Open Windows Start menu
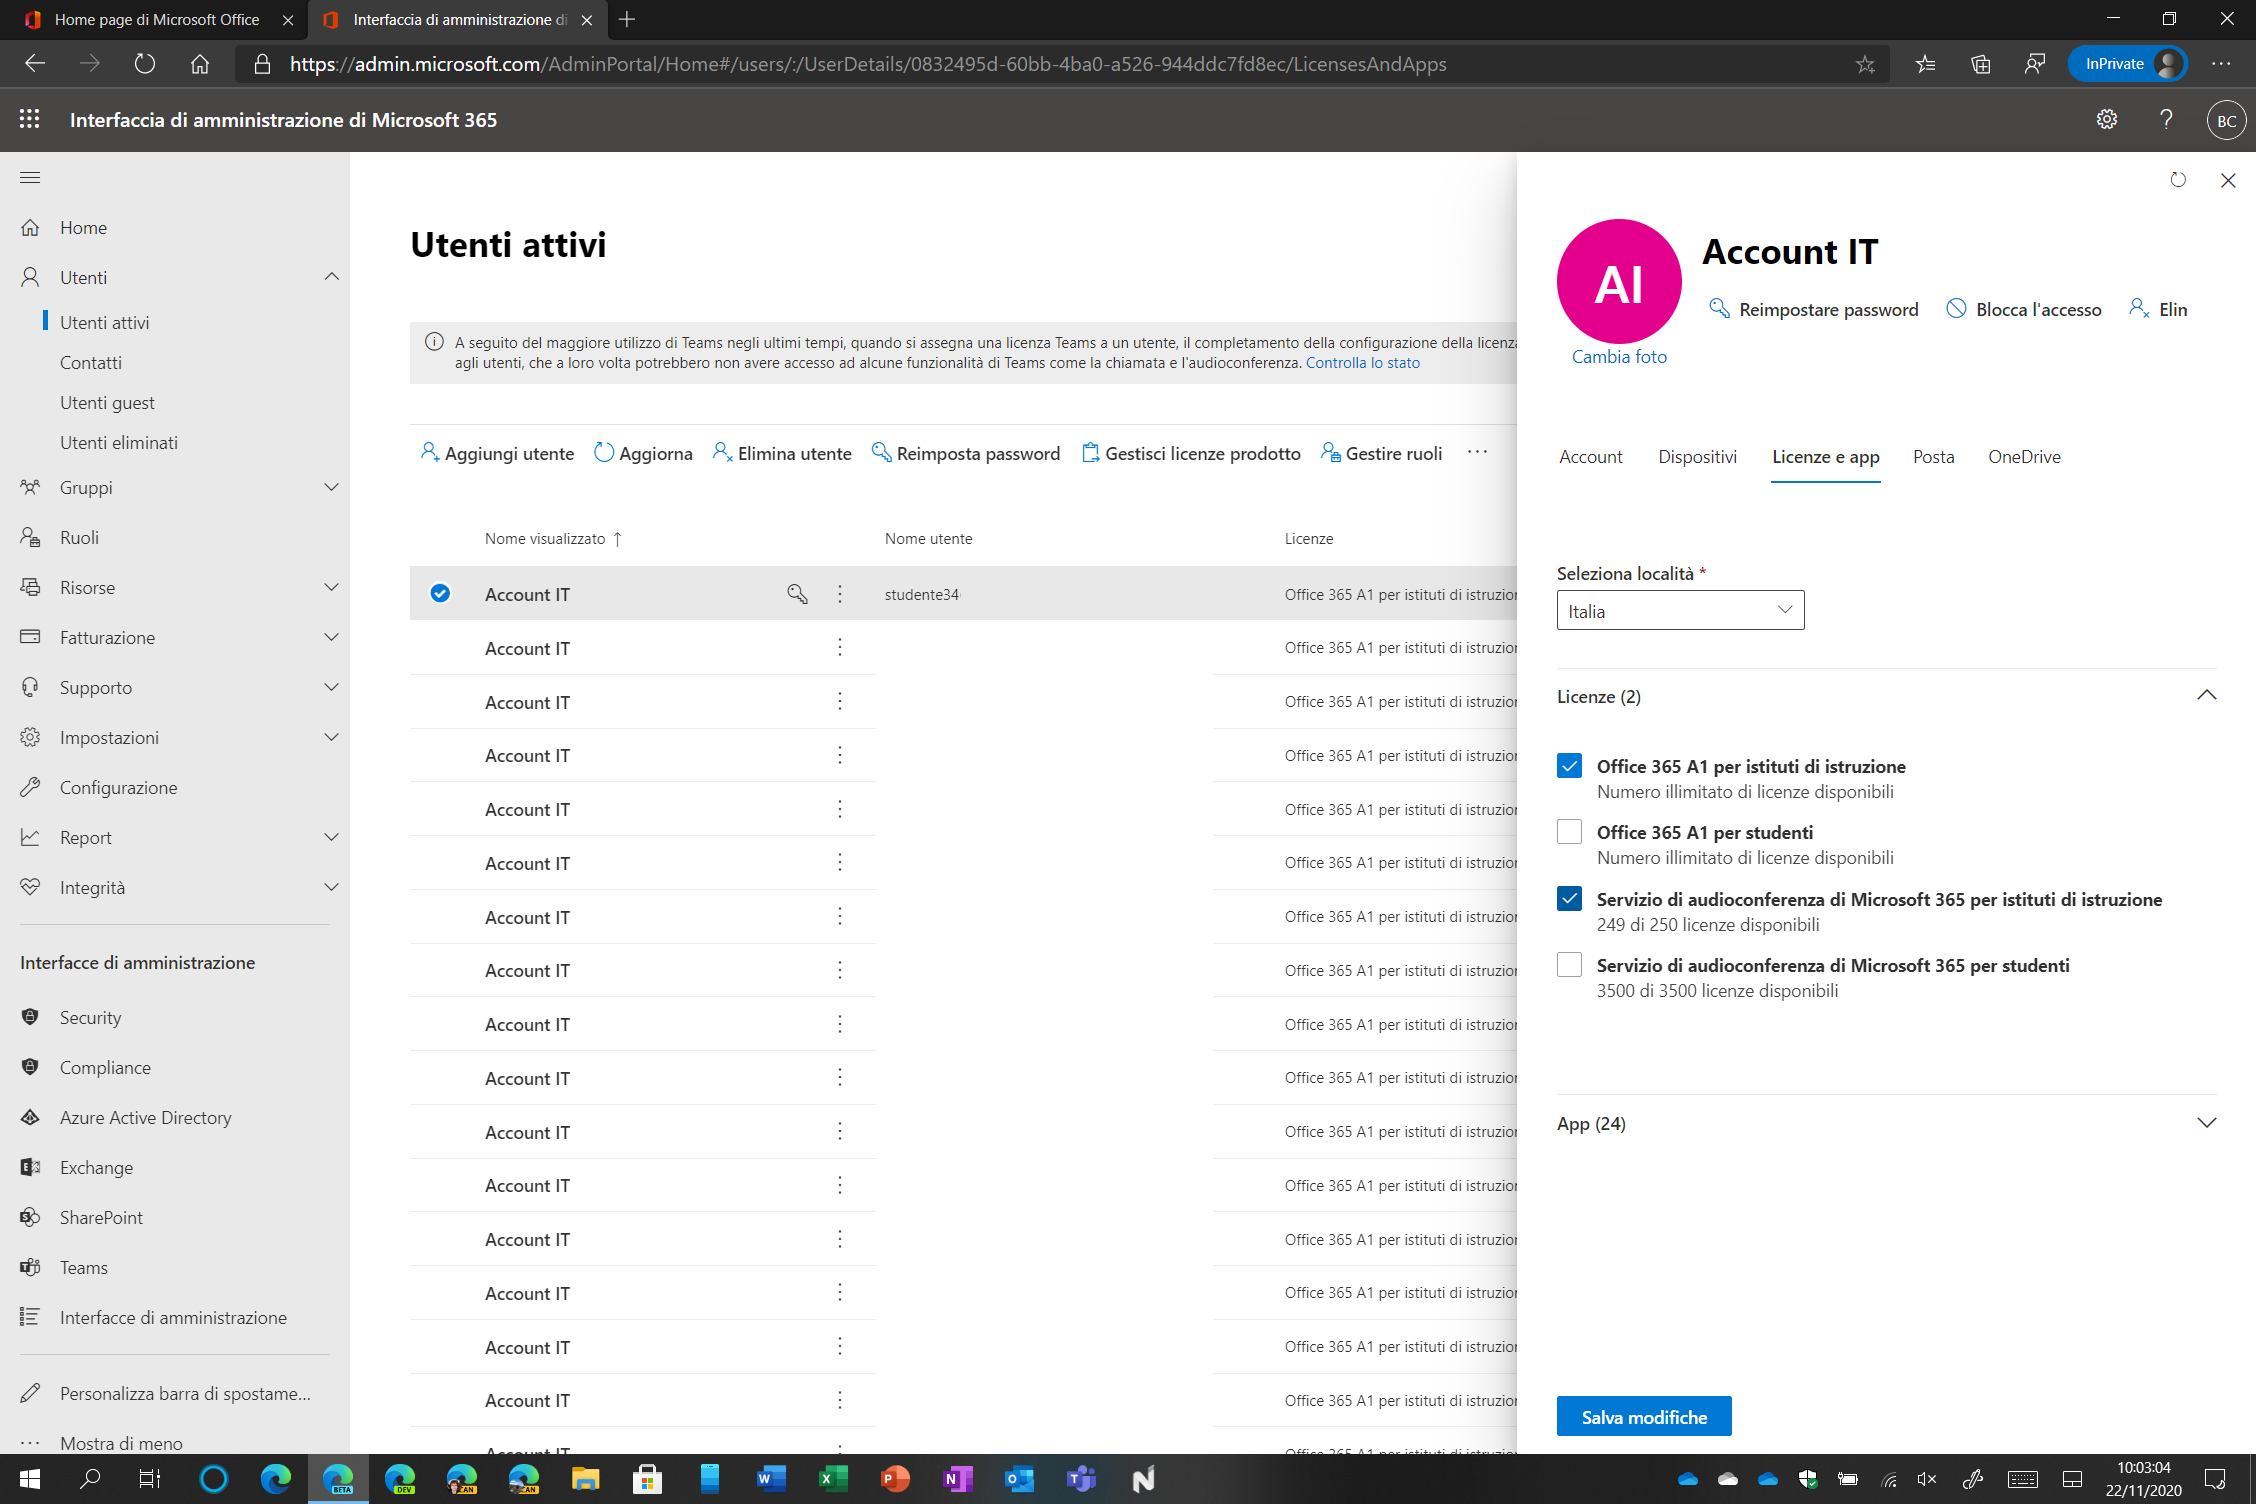Image resolution: width=2256 pixels, height=1504 pixels. [x=30, y=1478]
